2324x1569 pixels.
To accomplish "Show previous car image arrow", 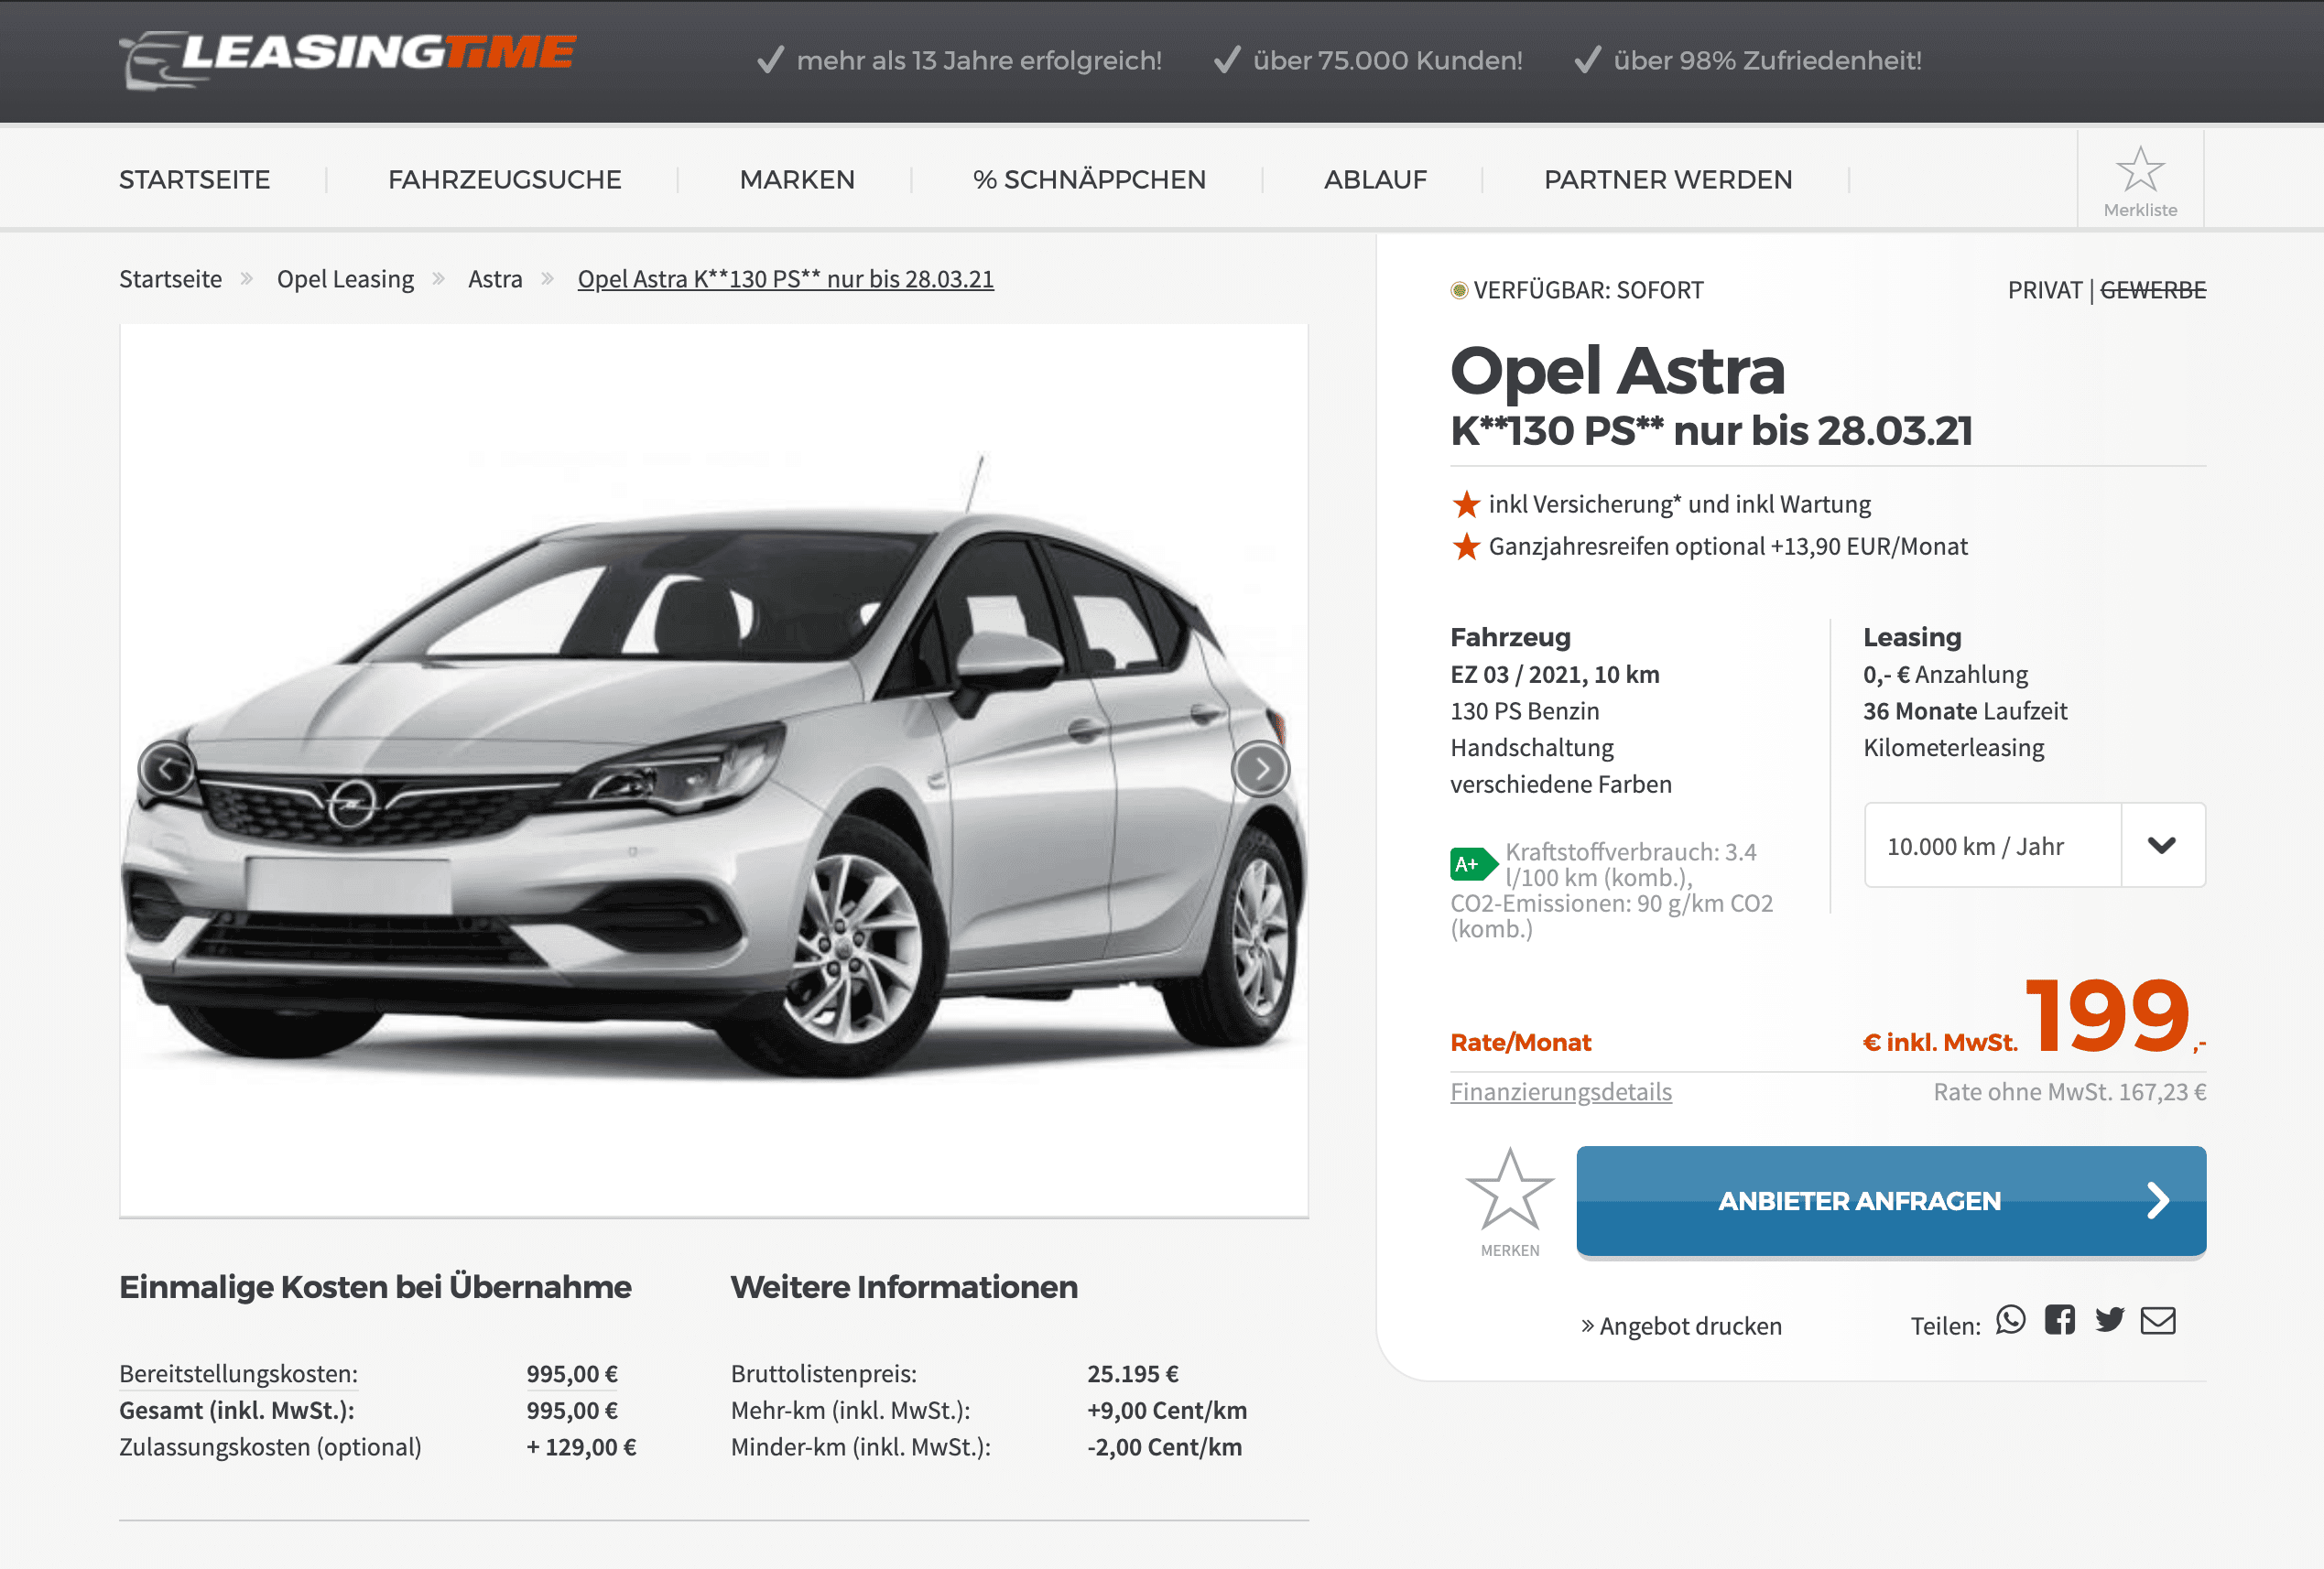I will pyautogui.click(x=167, y=768).
